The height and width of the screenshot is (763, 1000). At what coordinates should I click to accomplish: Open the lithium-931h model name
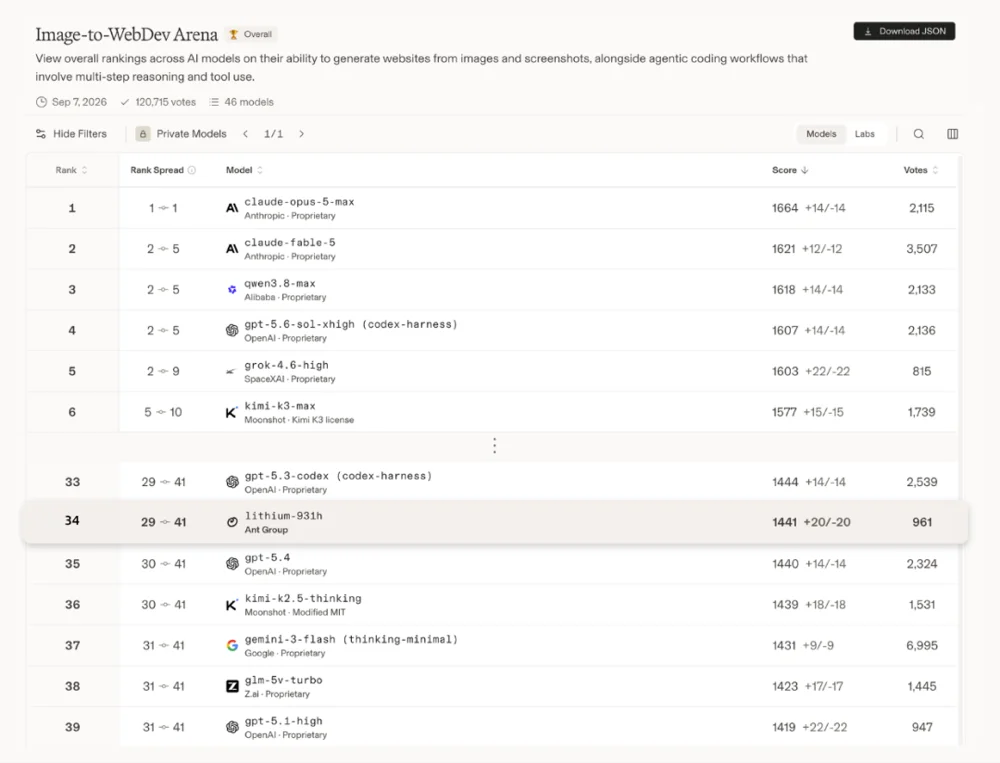(x=284, y=515)
